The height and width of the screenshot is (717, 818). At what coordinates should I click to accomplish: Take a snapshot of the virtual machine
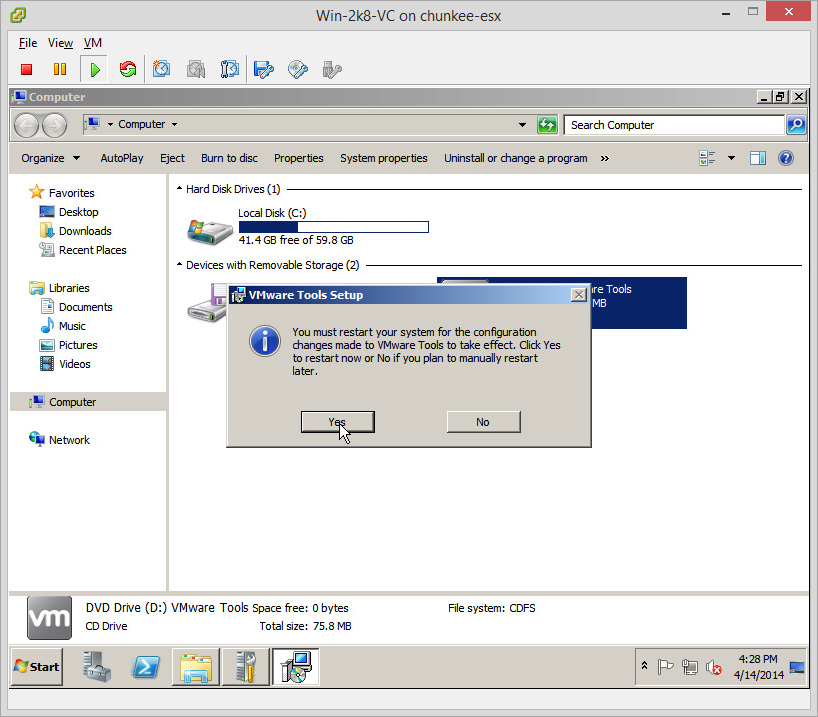tap(162, 69)
